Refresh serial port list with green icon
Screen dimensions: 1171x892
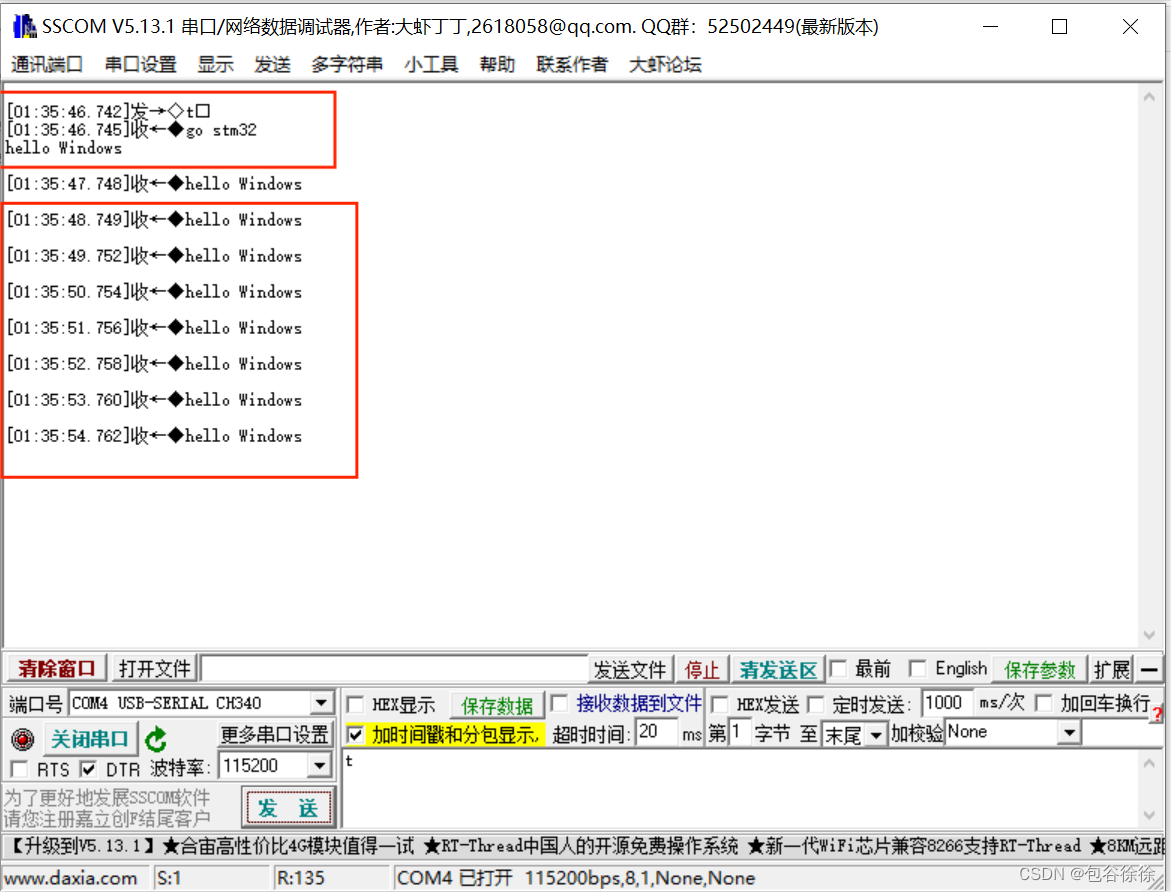tap(157, 737)
